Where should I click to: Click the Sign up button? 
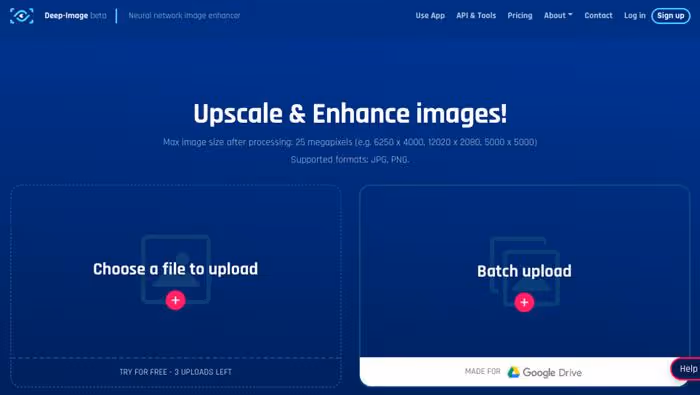point(671,16)
